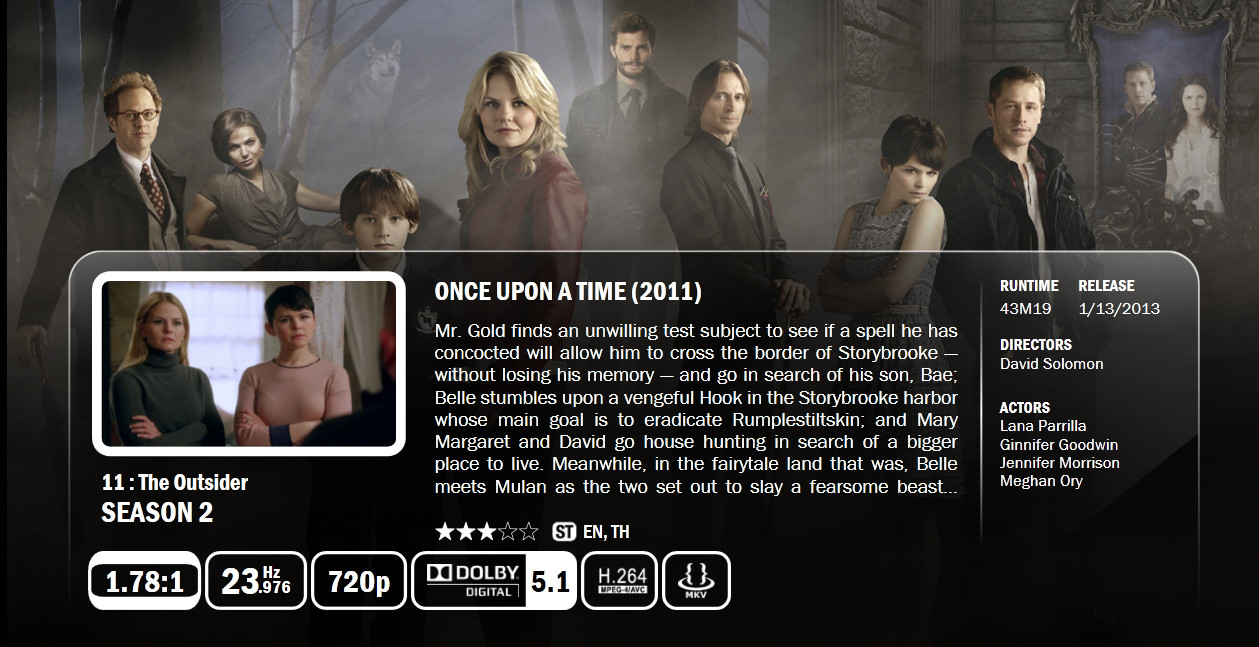This screenshot has height=647, width=1259.
Task: Open the episode thumbnail image
Action: (249, 364)
